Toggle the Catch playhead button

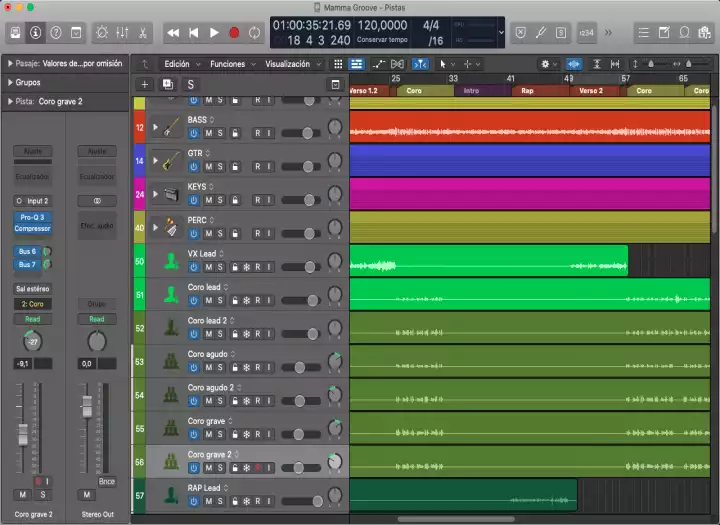(420, 64)
